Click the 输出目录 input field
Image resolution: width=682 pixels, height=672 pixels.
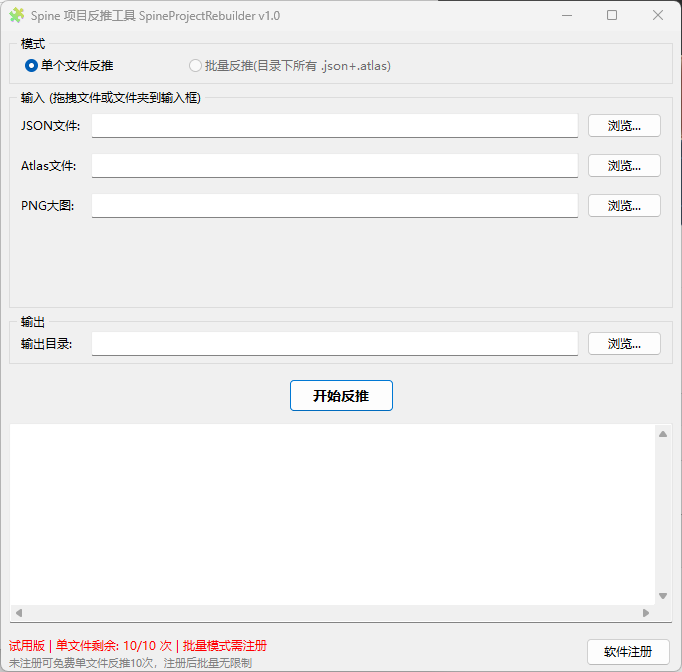[x=334, y=344]
